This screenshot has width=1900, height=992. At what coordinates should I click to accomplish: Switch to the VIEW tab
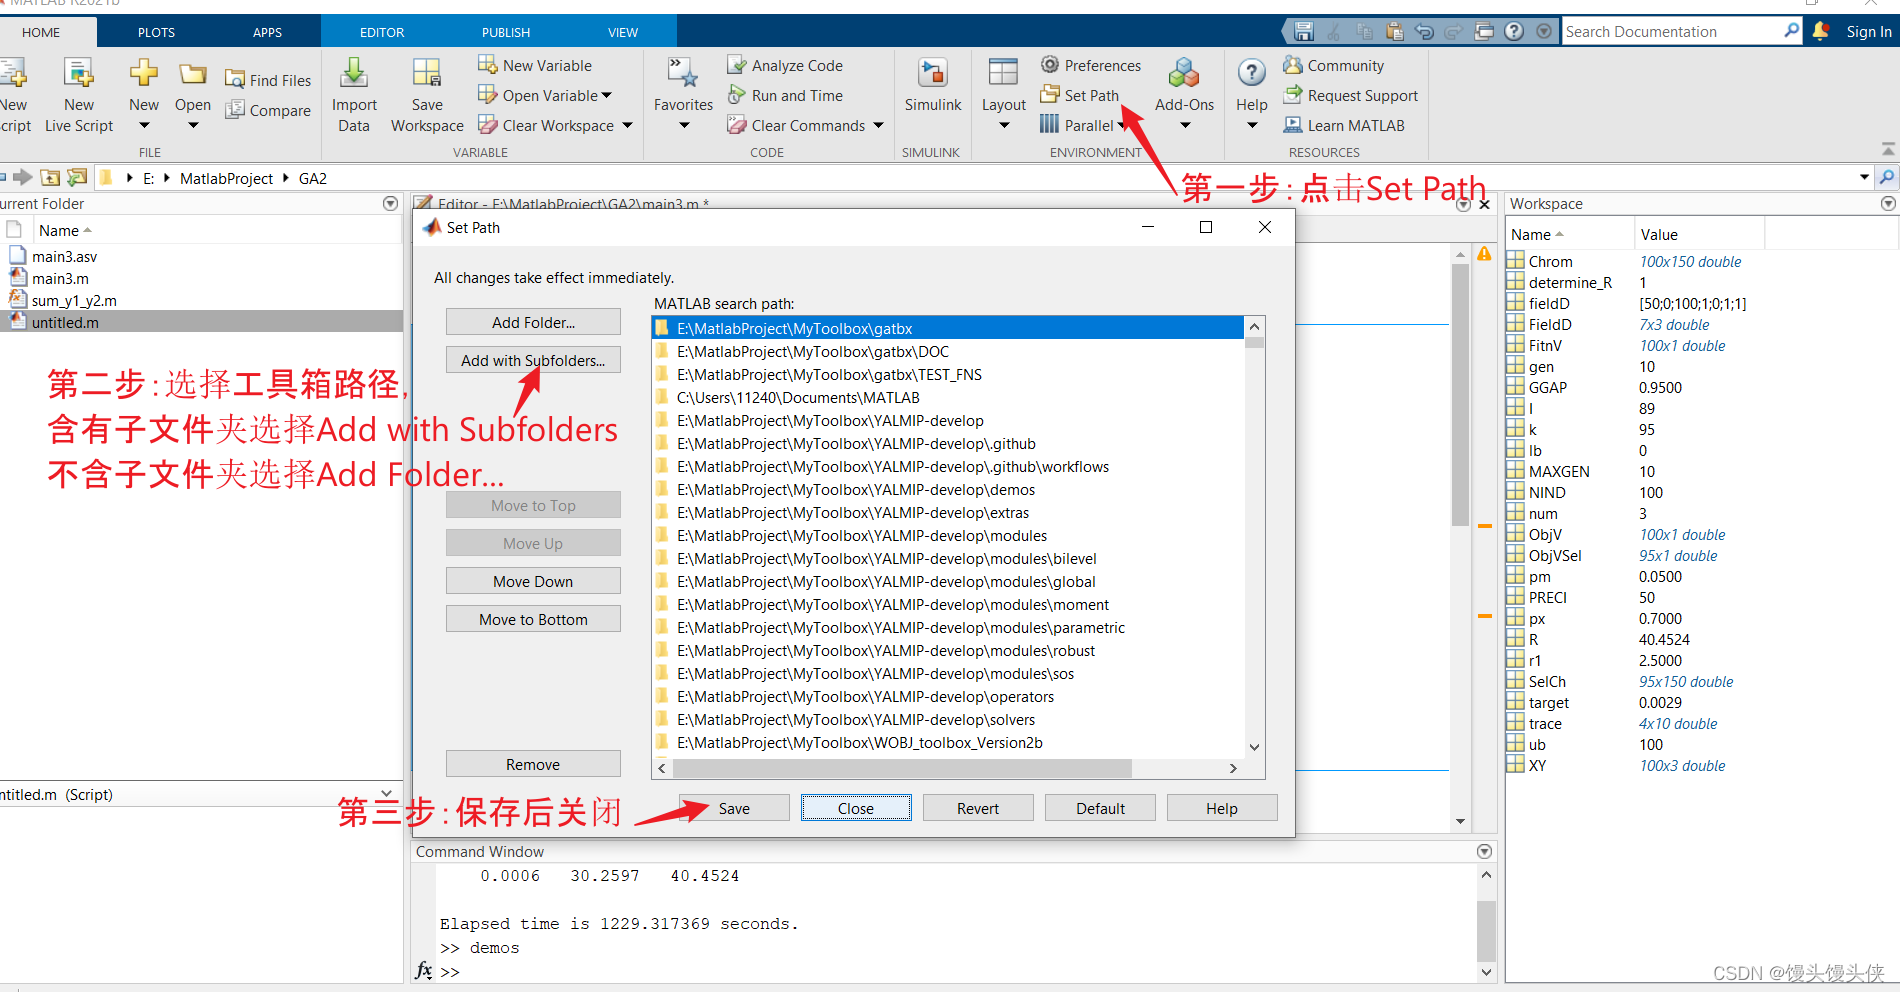pos(623,32)
